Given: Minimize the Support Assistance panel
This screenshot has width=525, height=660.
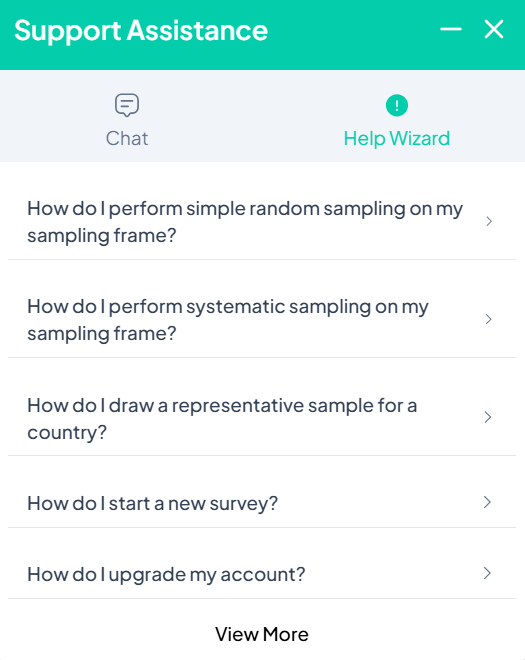Looking at the screenshot, I should (451, 29).
